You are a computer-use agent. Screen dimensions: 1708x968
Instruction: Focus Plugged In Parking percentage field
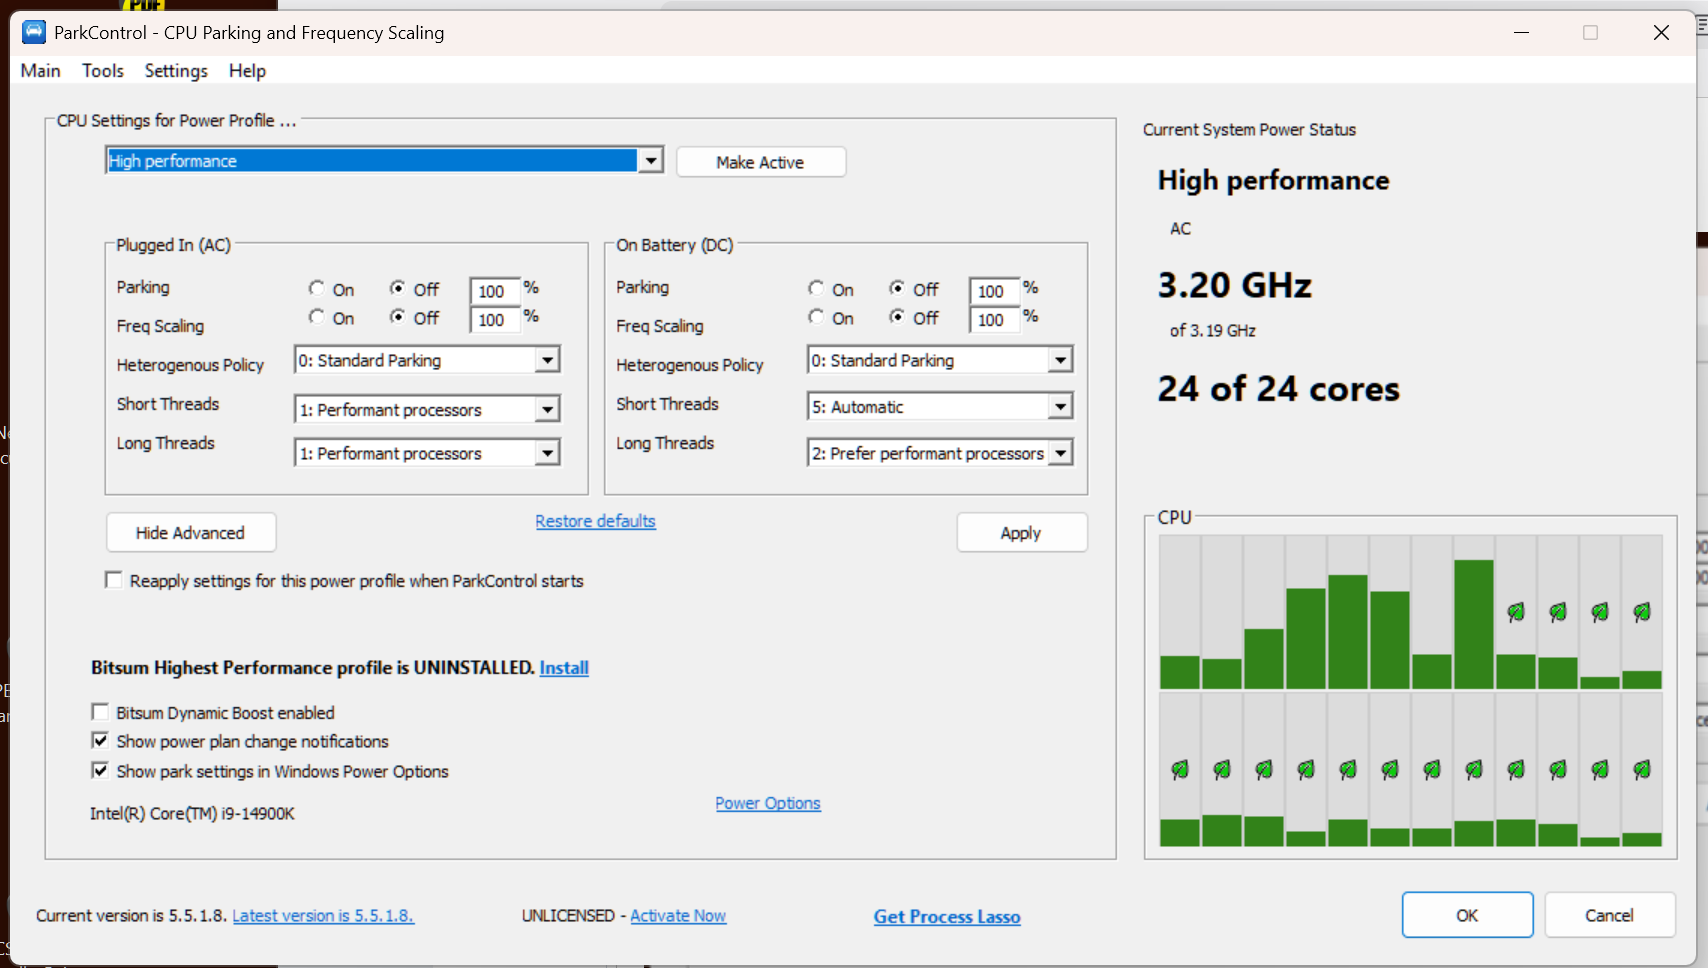coord(495,291)
